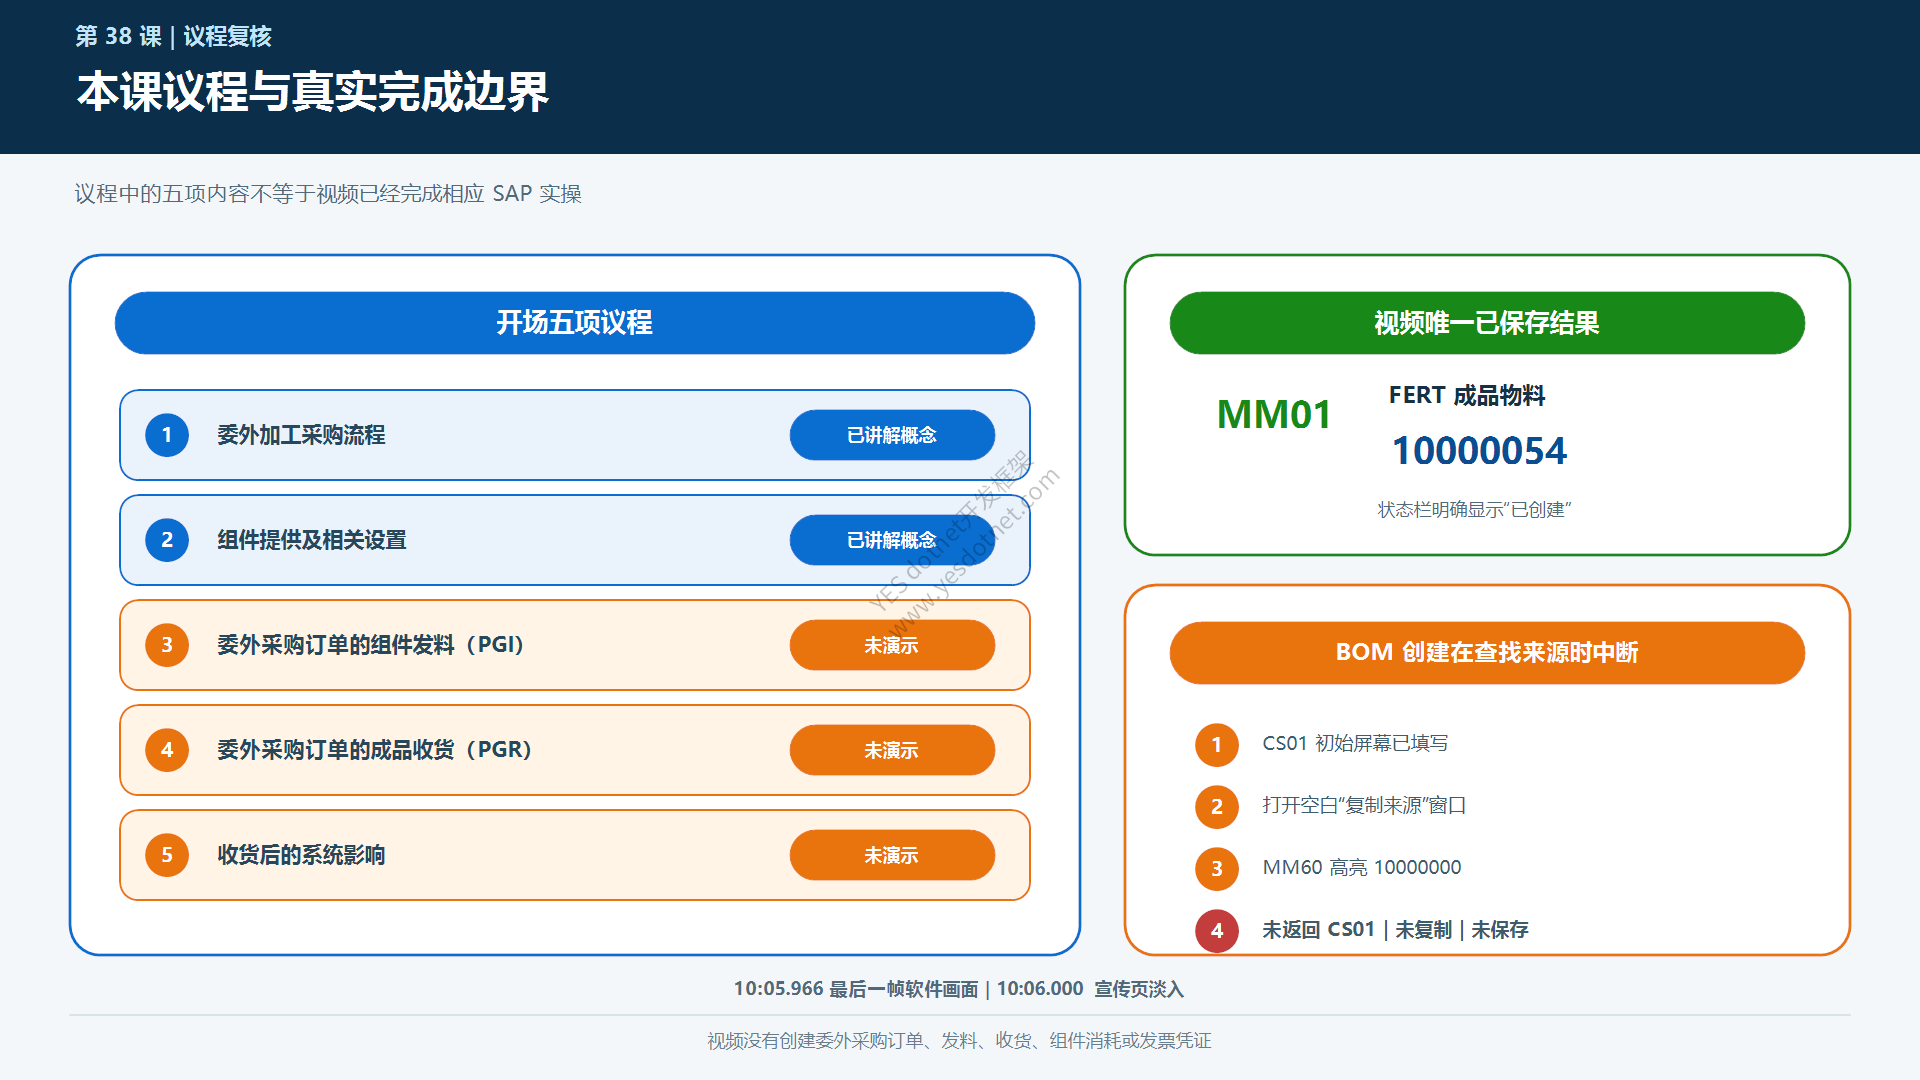The height and width of the screenshot is (1080, 1920).
Task: Click blue number 2 circle for 组件提供及相关设置
Action: [x=167, y=540]
